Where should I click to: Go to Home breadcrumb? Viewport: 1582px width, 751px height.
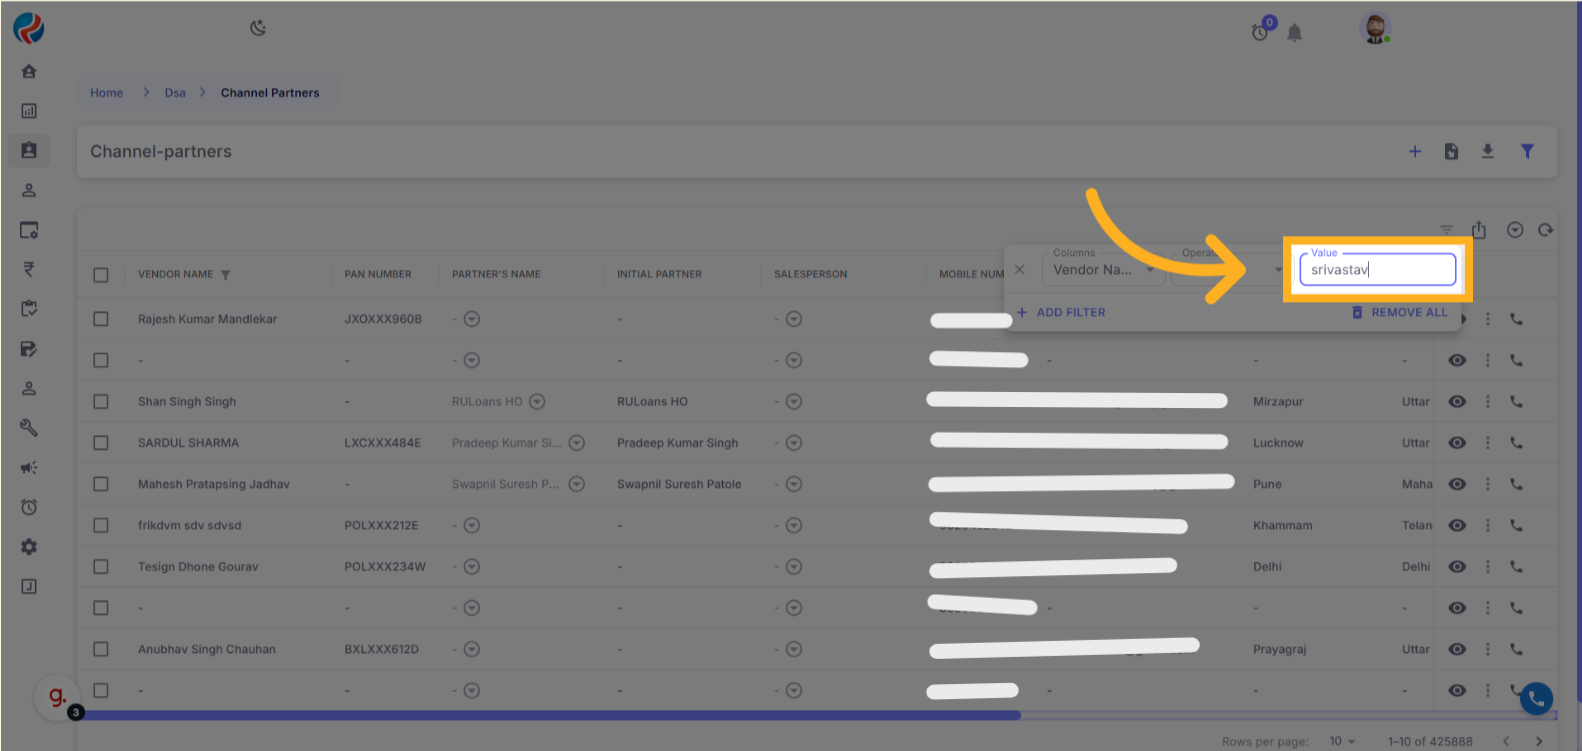point(107,93)
